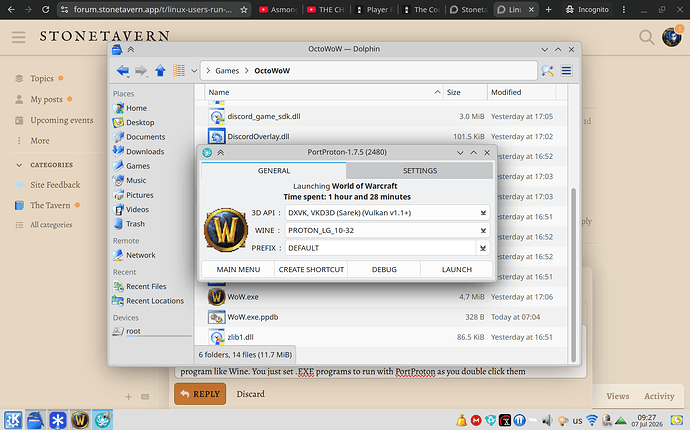This screenshot has height=430, width=690.
Task: Open Topics in forum sidebar
Action: pyautogui.click(x=42, y=78)
